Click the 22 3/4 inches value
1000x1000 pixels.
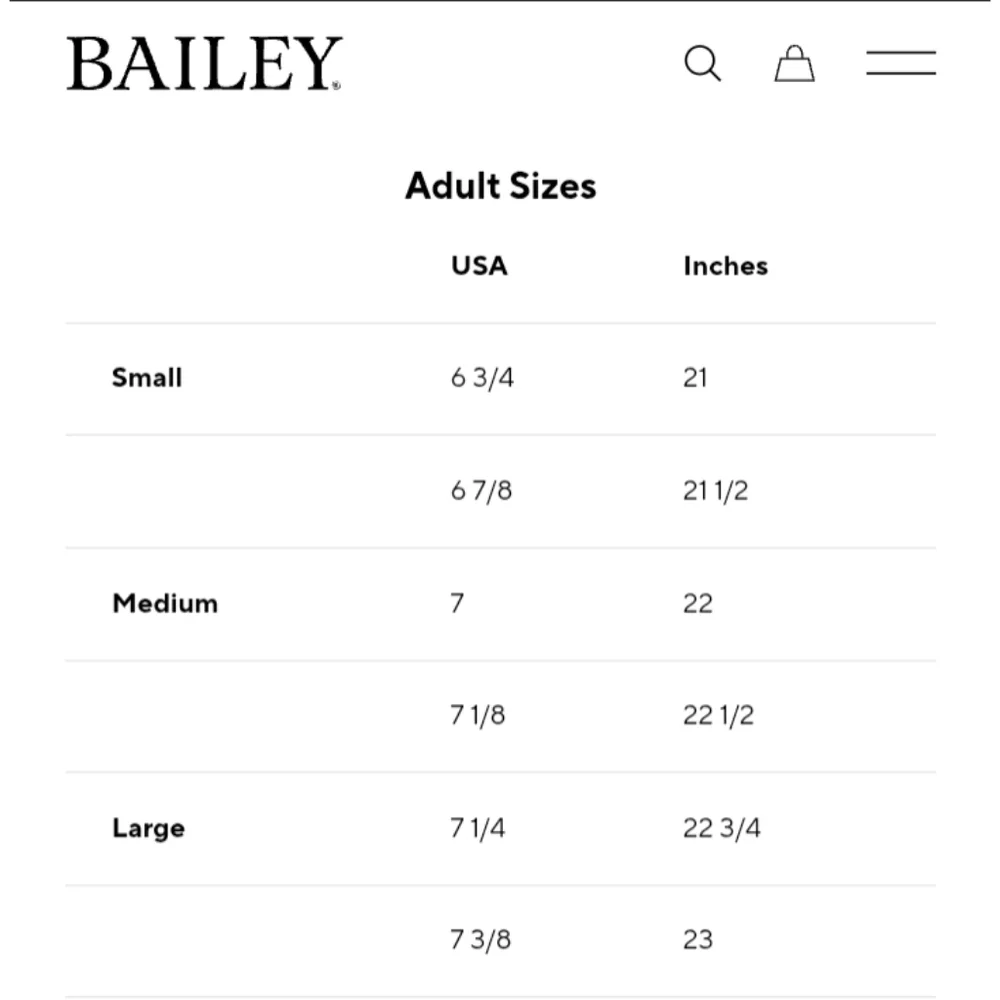click(721, 829)
